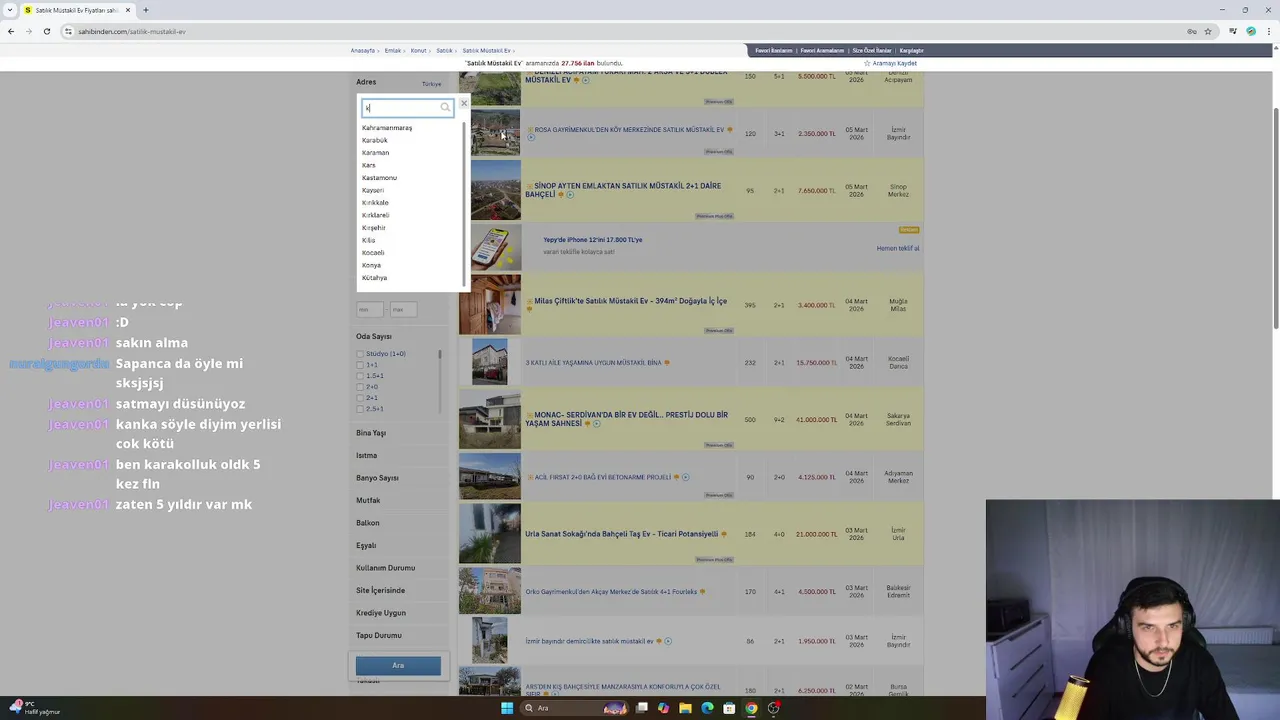Viewport: 1280px width, 720px height.
Task: Open Monac Serdivan listing thumbnail
Action: coord(490,419)
